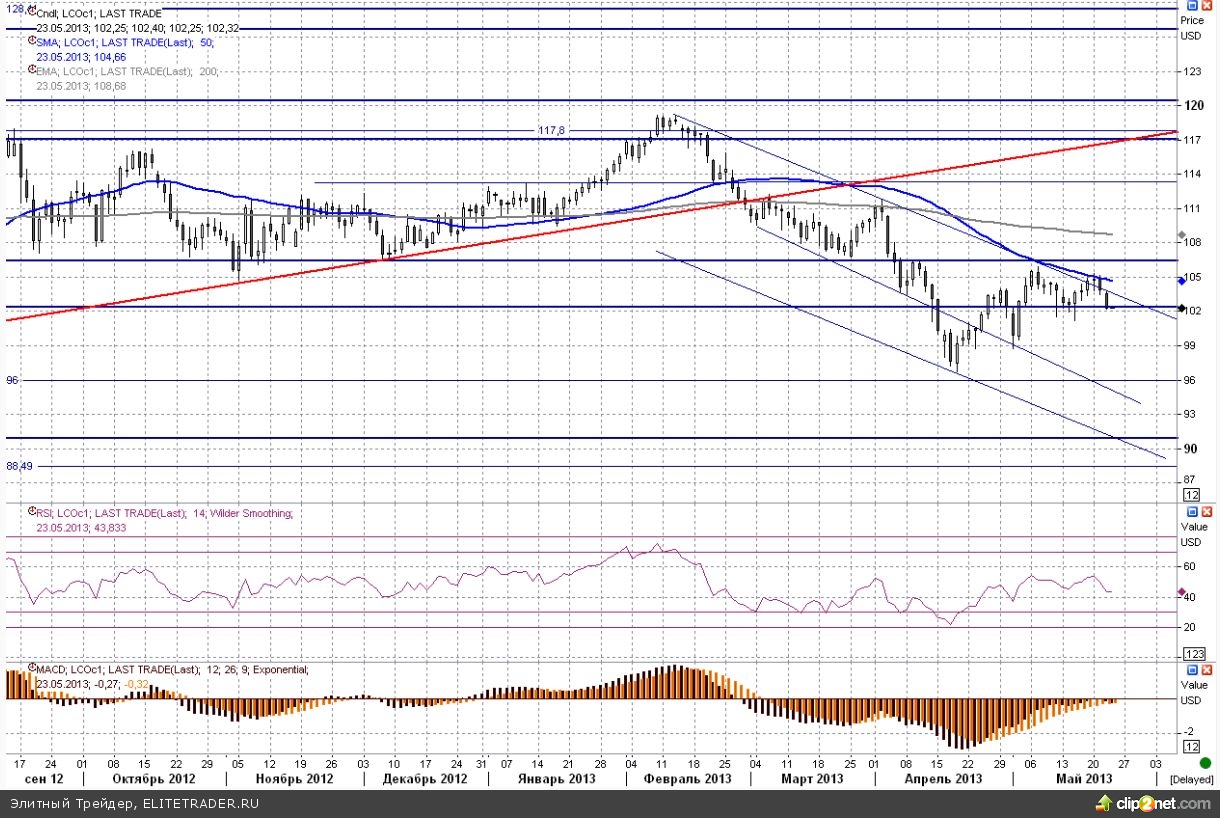Click the clock icon beside the MACD legend
The width and height of the screenshot is (1220, 818).
32,667
